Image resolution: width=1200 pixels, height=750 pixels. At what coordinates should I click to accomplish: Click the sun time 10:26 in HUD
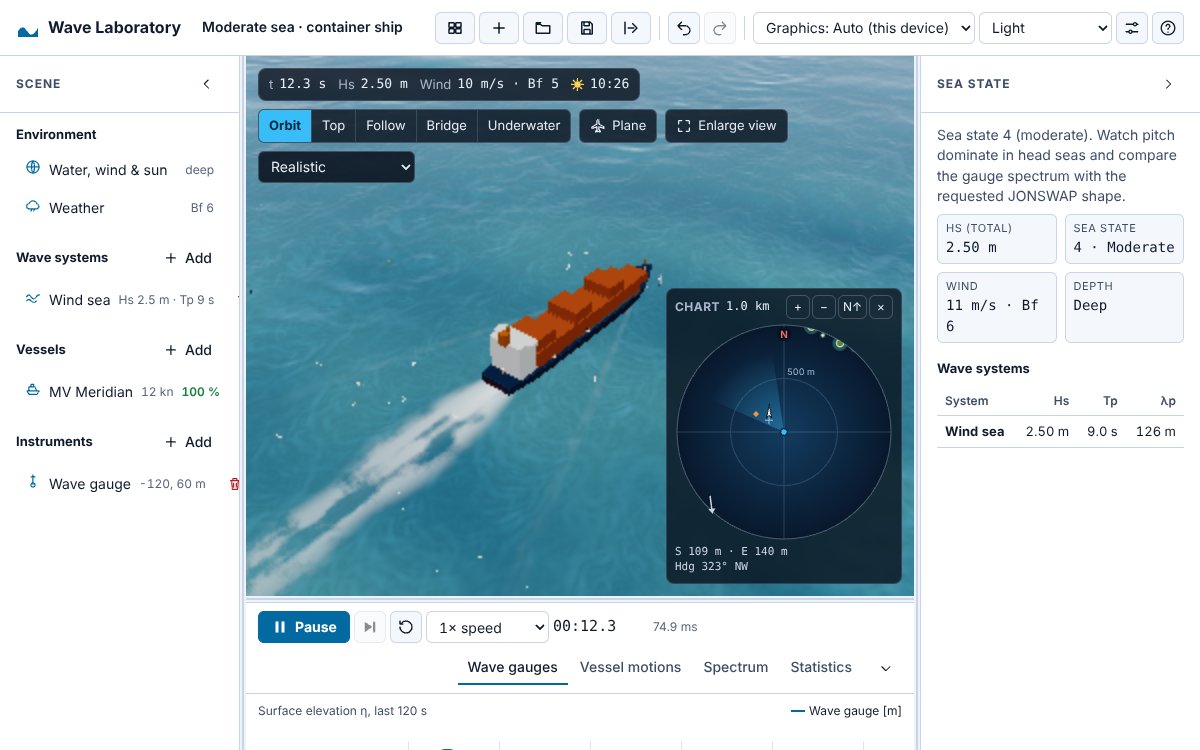[x=600, y=84]
